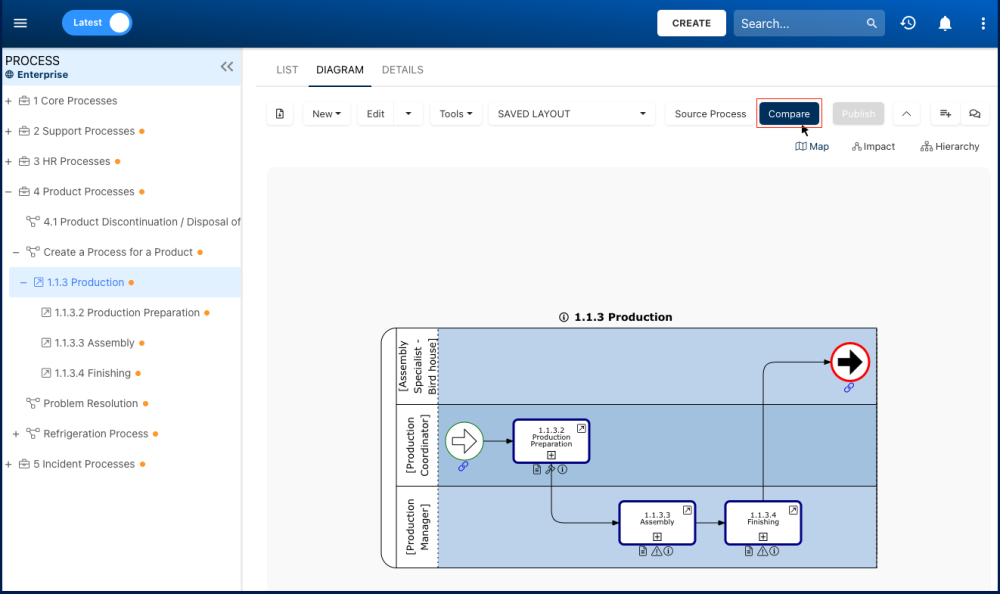Click the start event arrow in diagram
Viewport: 1000px width, 594px height.
(x=464, y=441)
